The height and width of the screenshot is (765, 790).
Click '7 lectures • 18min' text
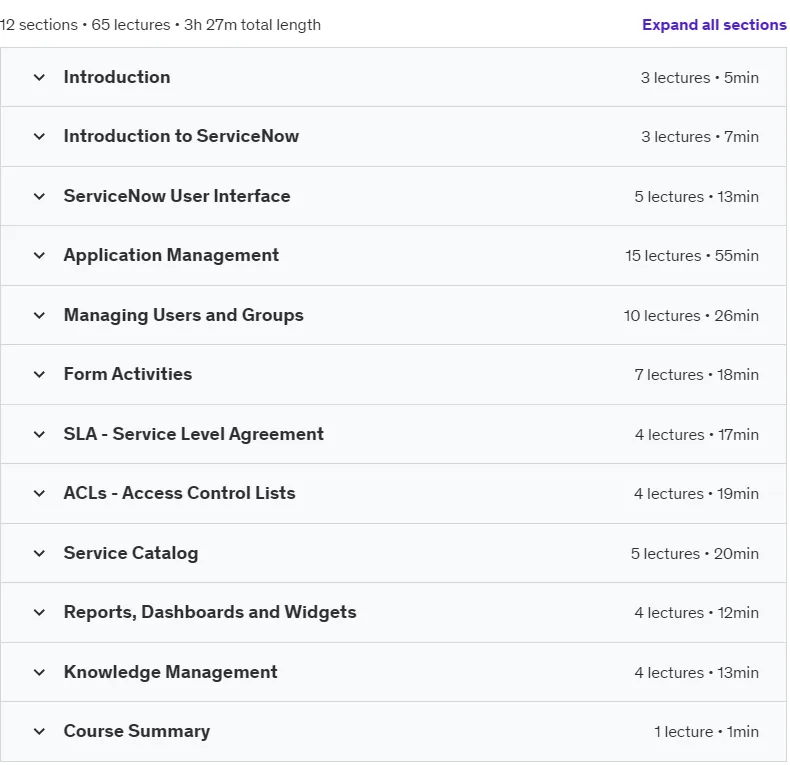coord(696,374)
